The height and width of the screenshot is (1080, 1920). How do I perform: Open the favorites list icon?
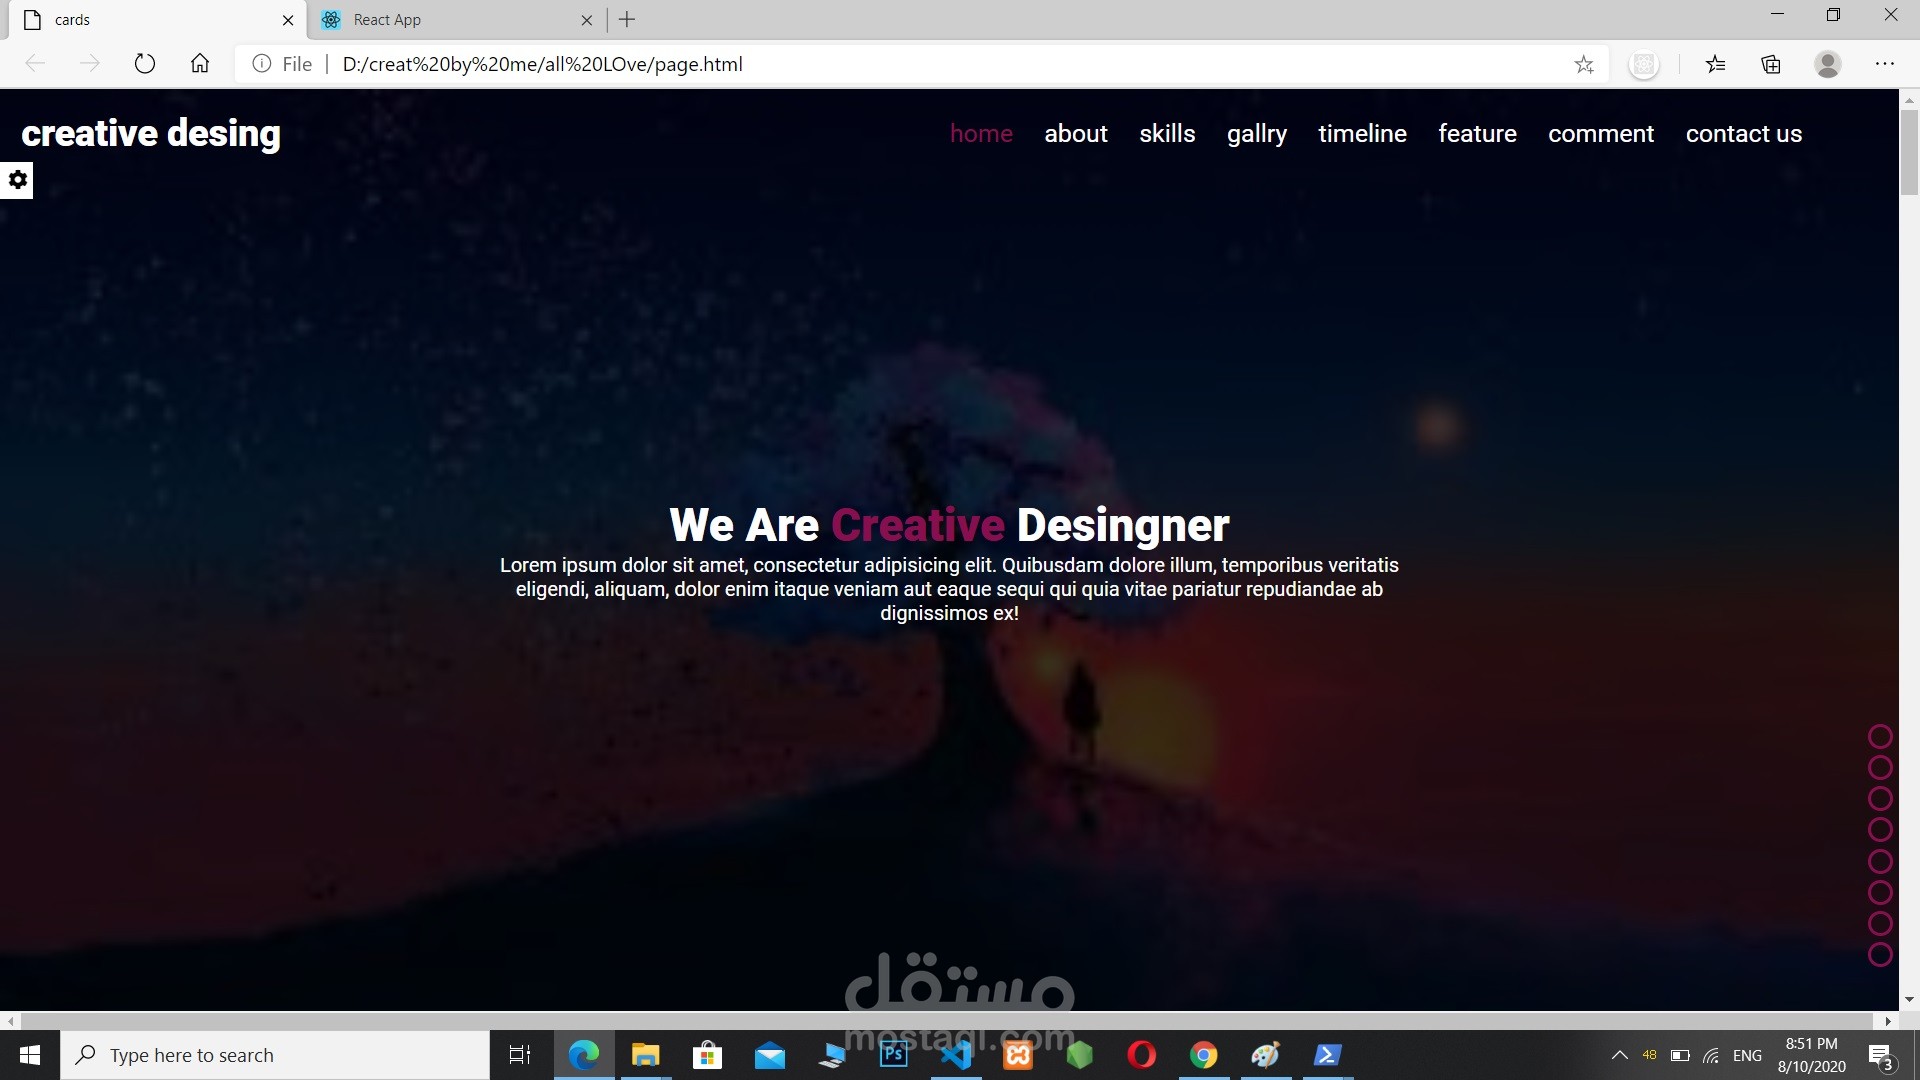click(x=1716, y=65)
